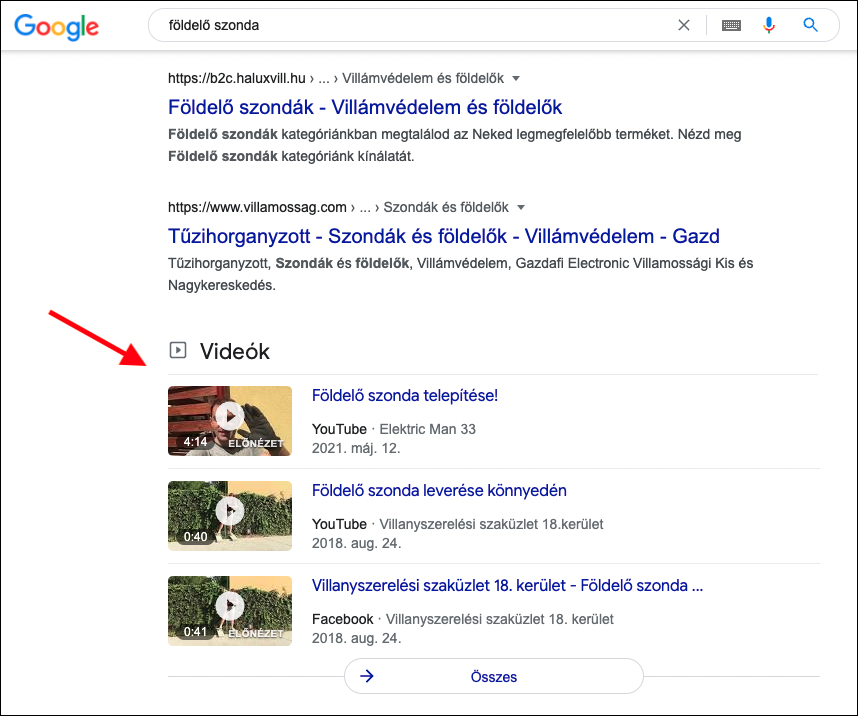
Task: Click the 'Videók' heading
Action: click(235, 351)
